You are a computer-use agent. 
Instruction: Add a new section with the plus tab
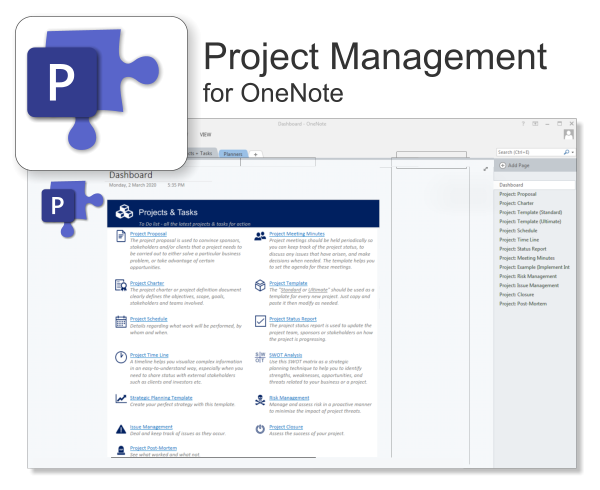[255, 154]
